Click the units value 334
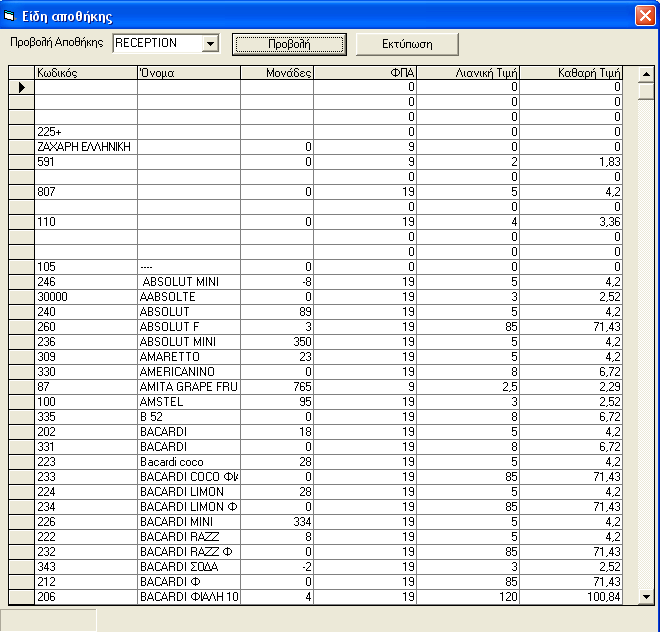The height and width of the screenshot is (632, 660). point(277,522)
